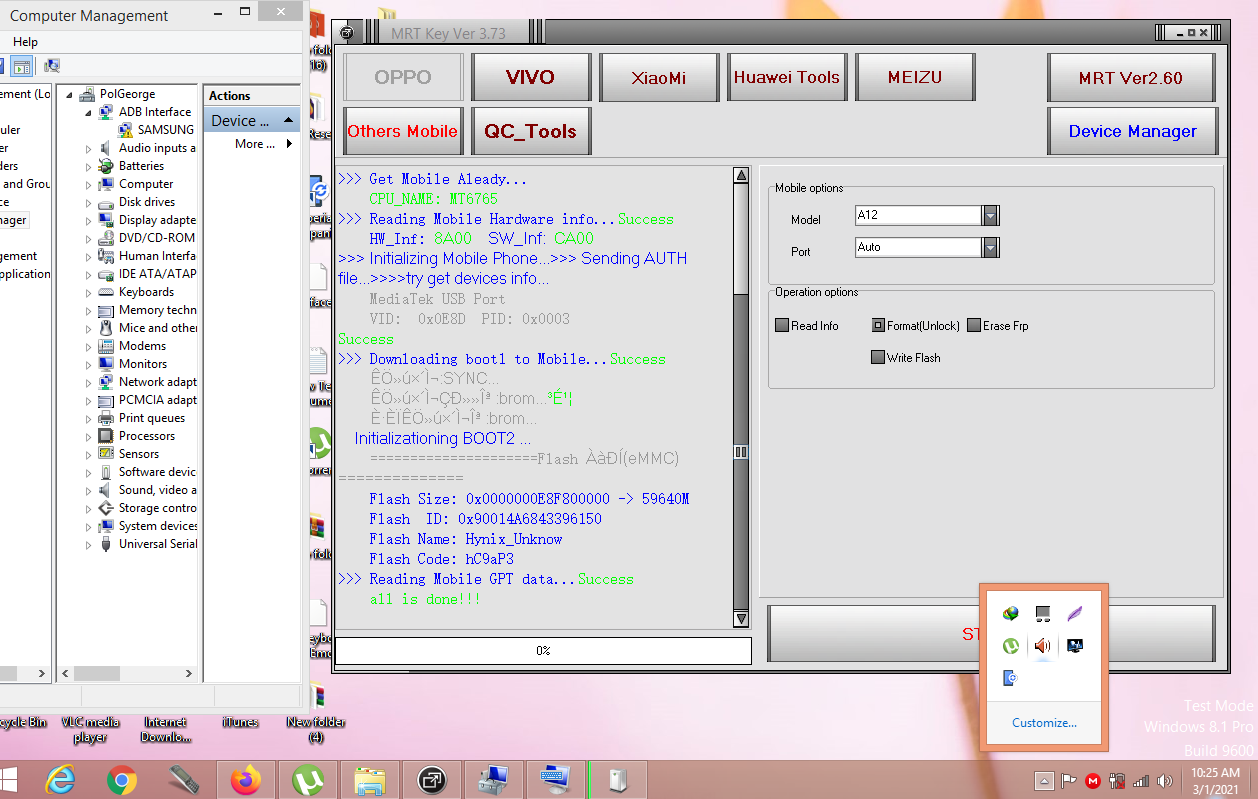Image resolution: width=1258 pixels, height=799 pixels.
Task: Click the red M icon in system tray
Action: point(1093,781)
